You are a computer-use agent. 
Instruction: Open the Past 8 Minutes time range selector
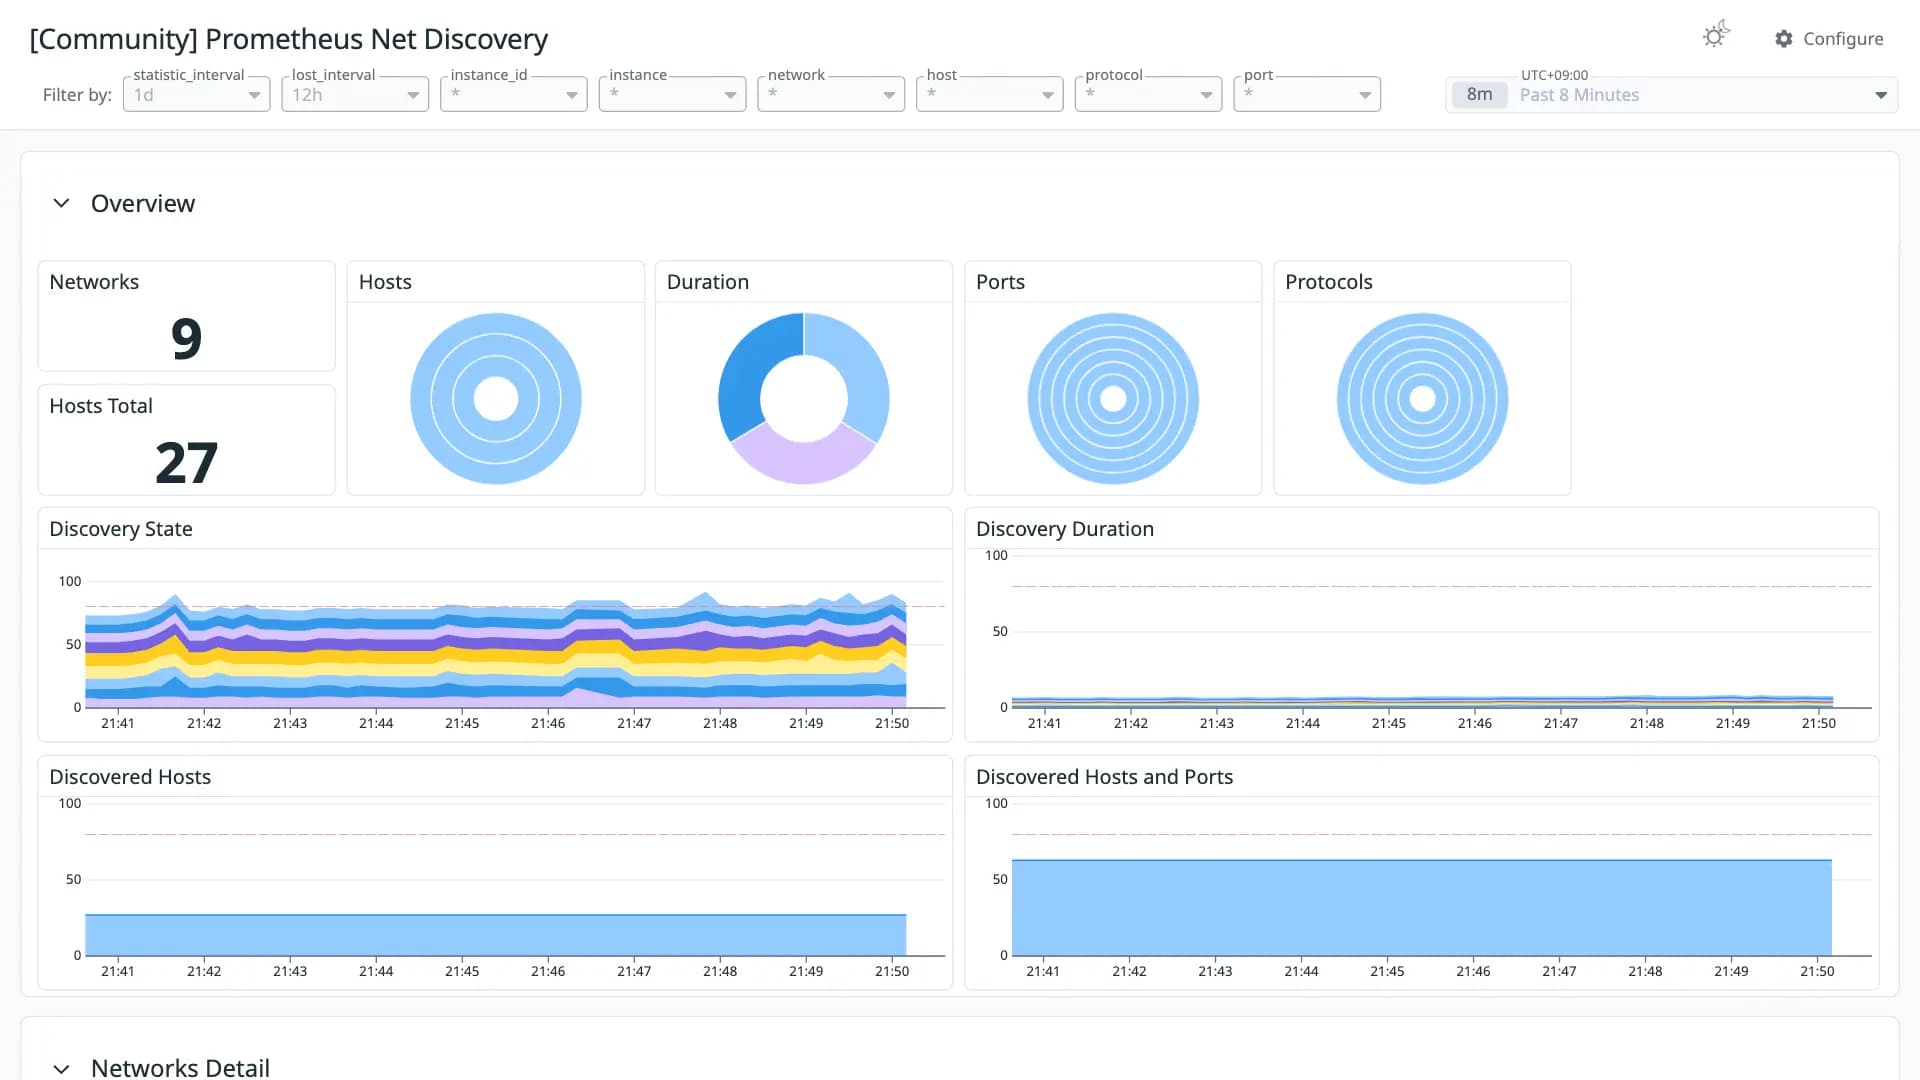point(1671,94)
